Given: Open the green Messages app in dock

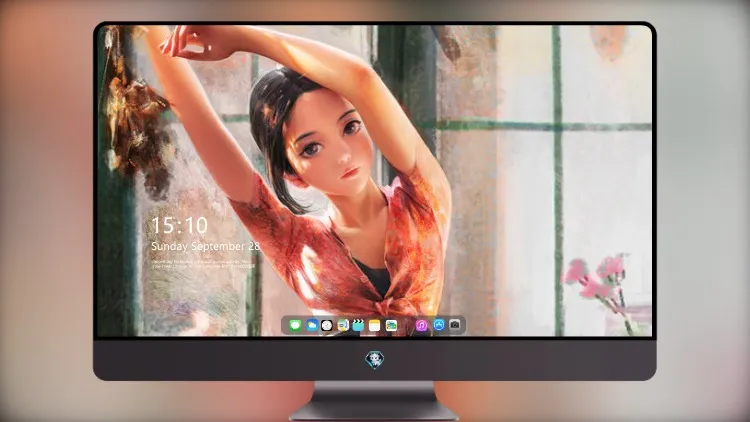Looking at the screenshot, I should coord(295,326).
